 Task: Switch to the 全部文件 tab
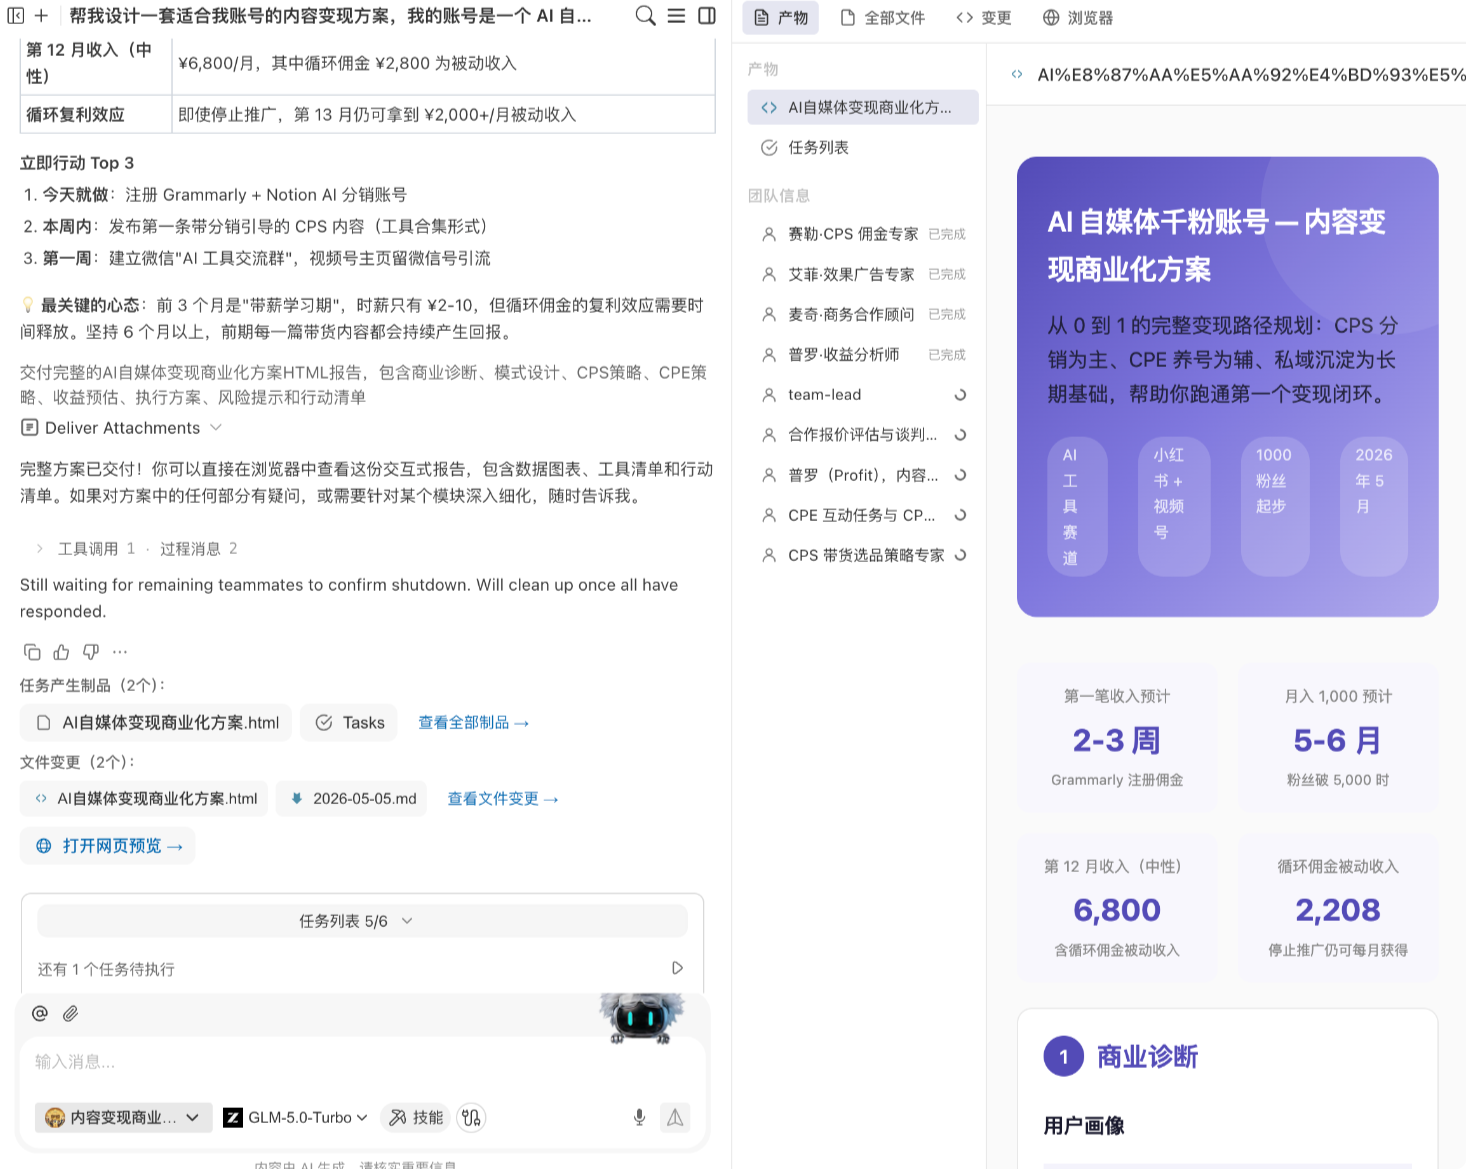882,18
